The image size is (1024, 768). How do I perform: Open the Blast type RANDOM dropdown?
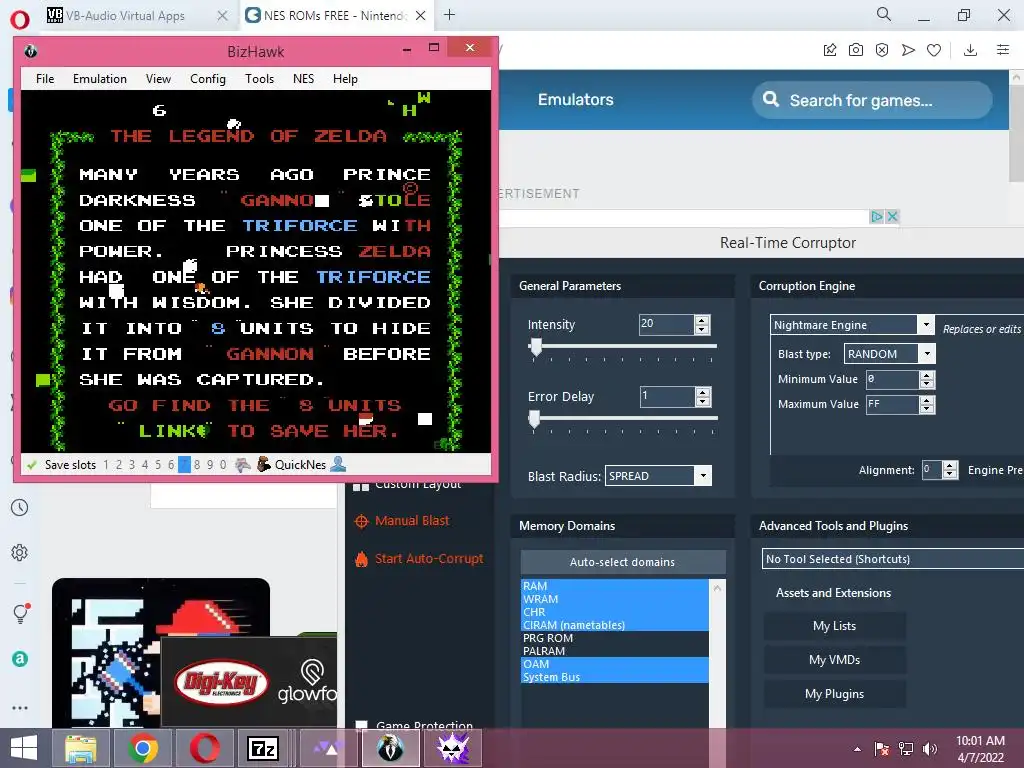tap(927, 354)
